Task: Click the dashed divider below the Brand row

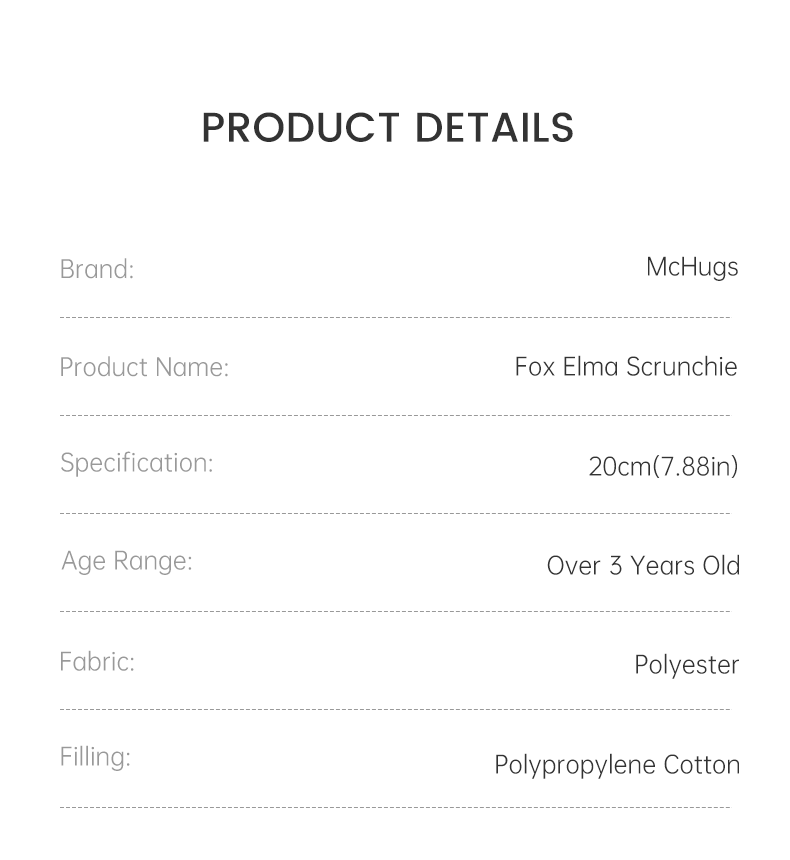Action: click(395, 318)
